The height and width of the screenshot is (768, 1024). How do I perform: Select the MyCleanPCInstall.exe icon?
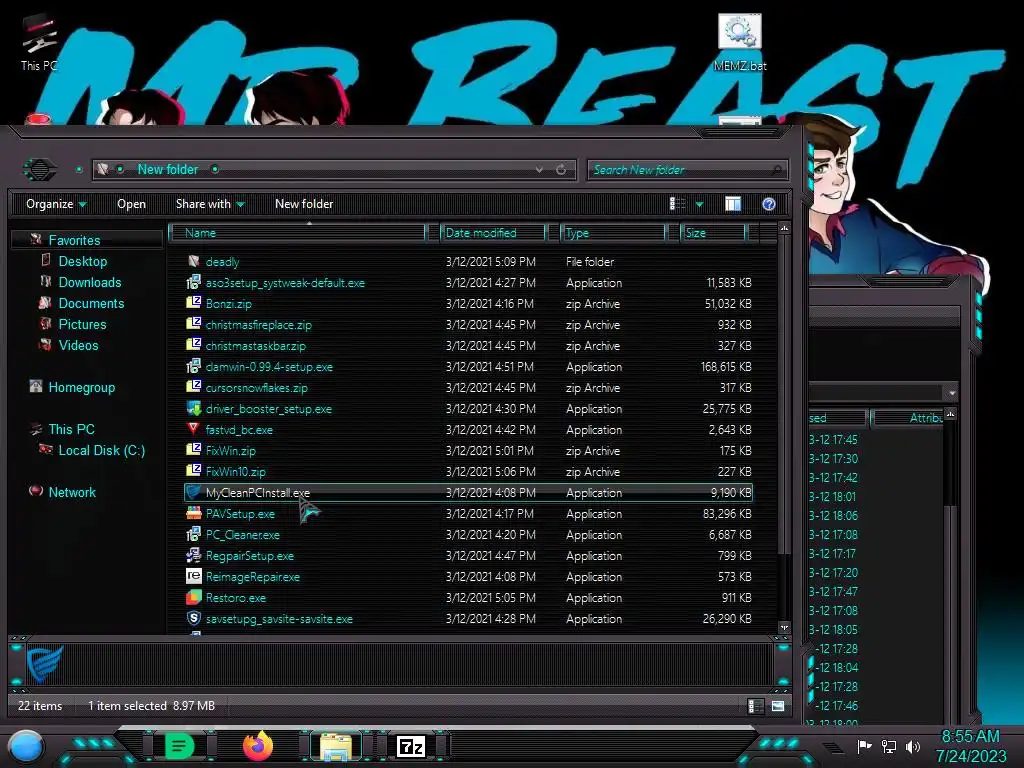[193, 492]
